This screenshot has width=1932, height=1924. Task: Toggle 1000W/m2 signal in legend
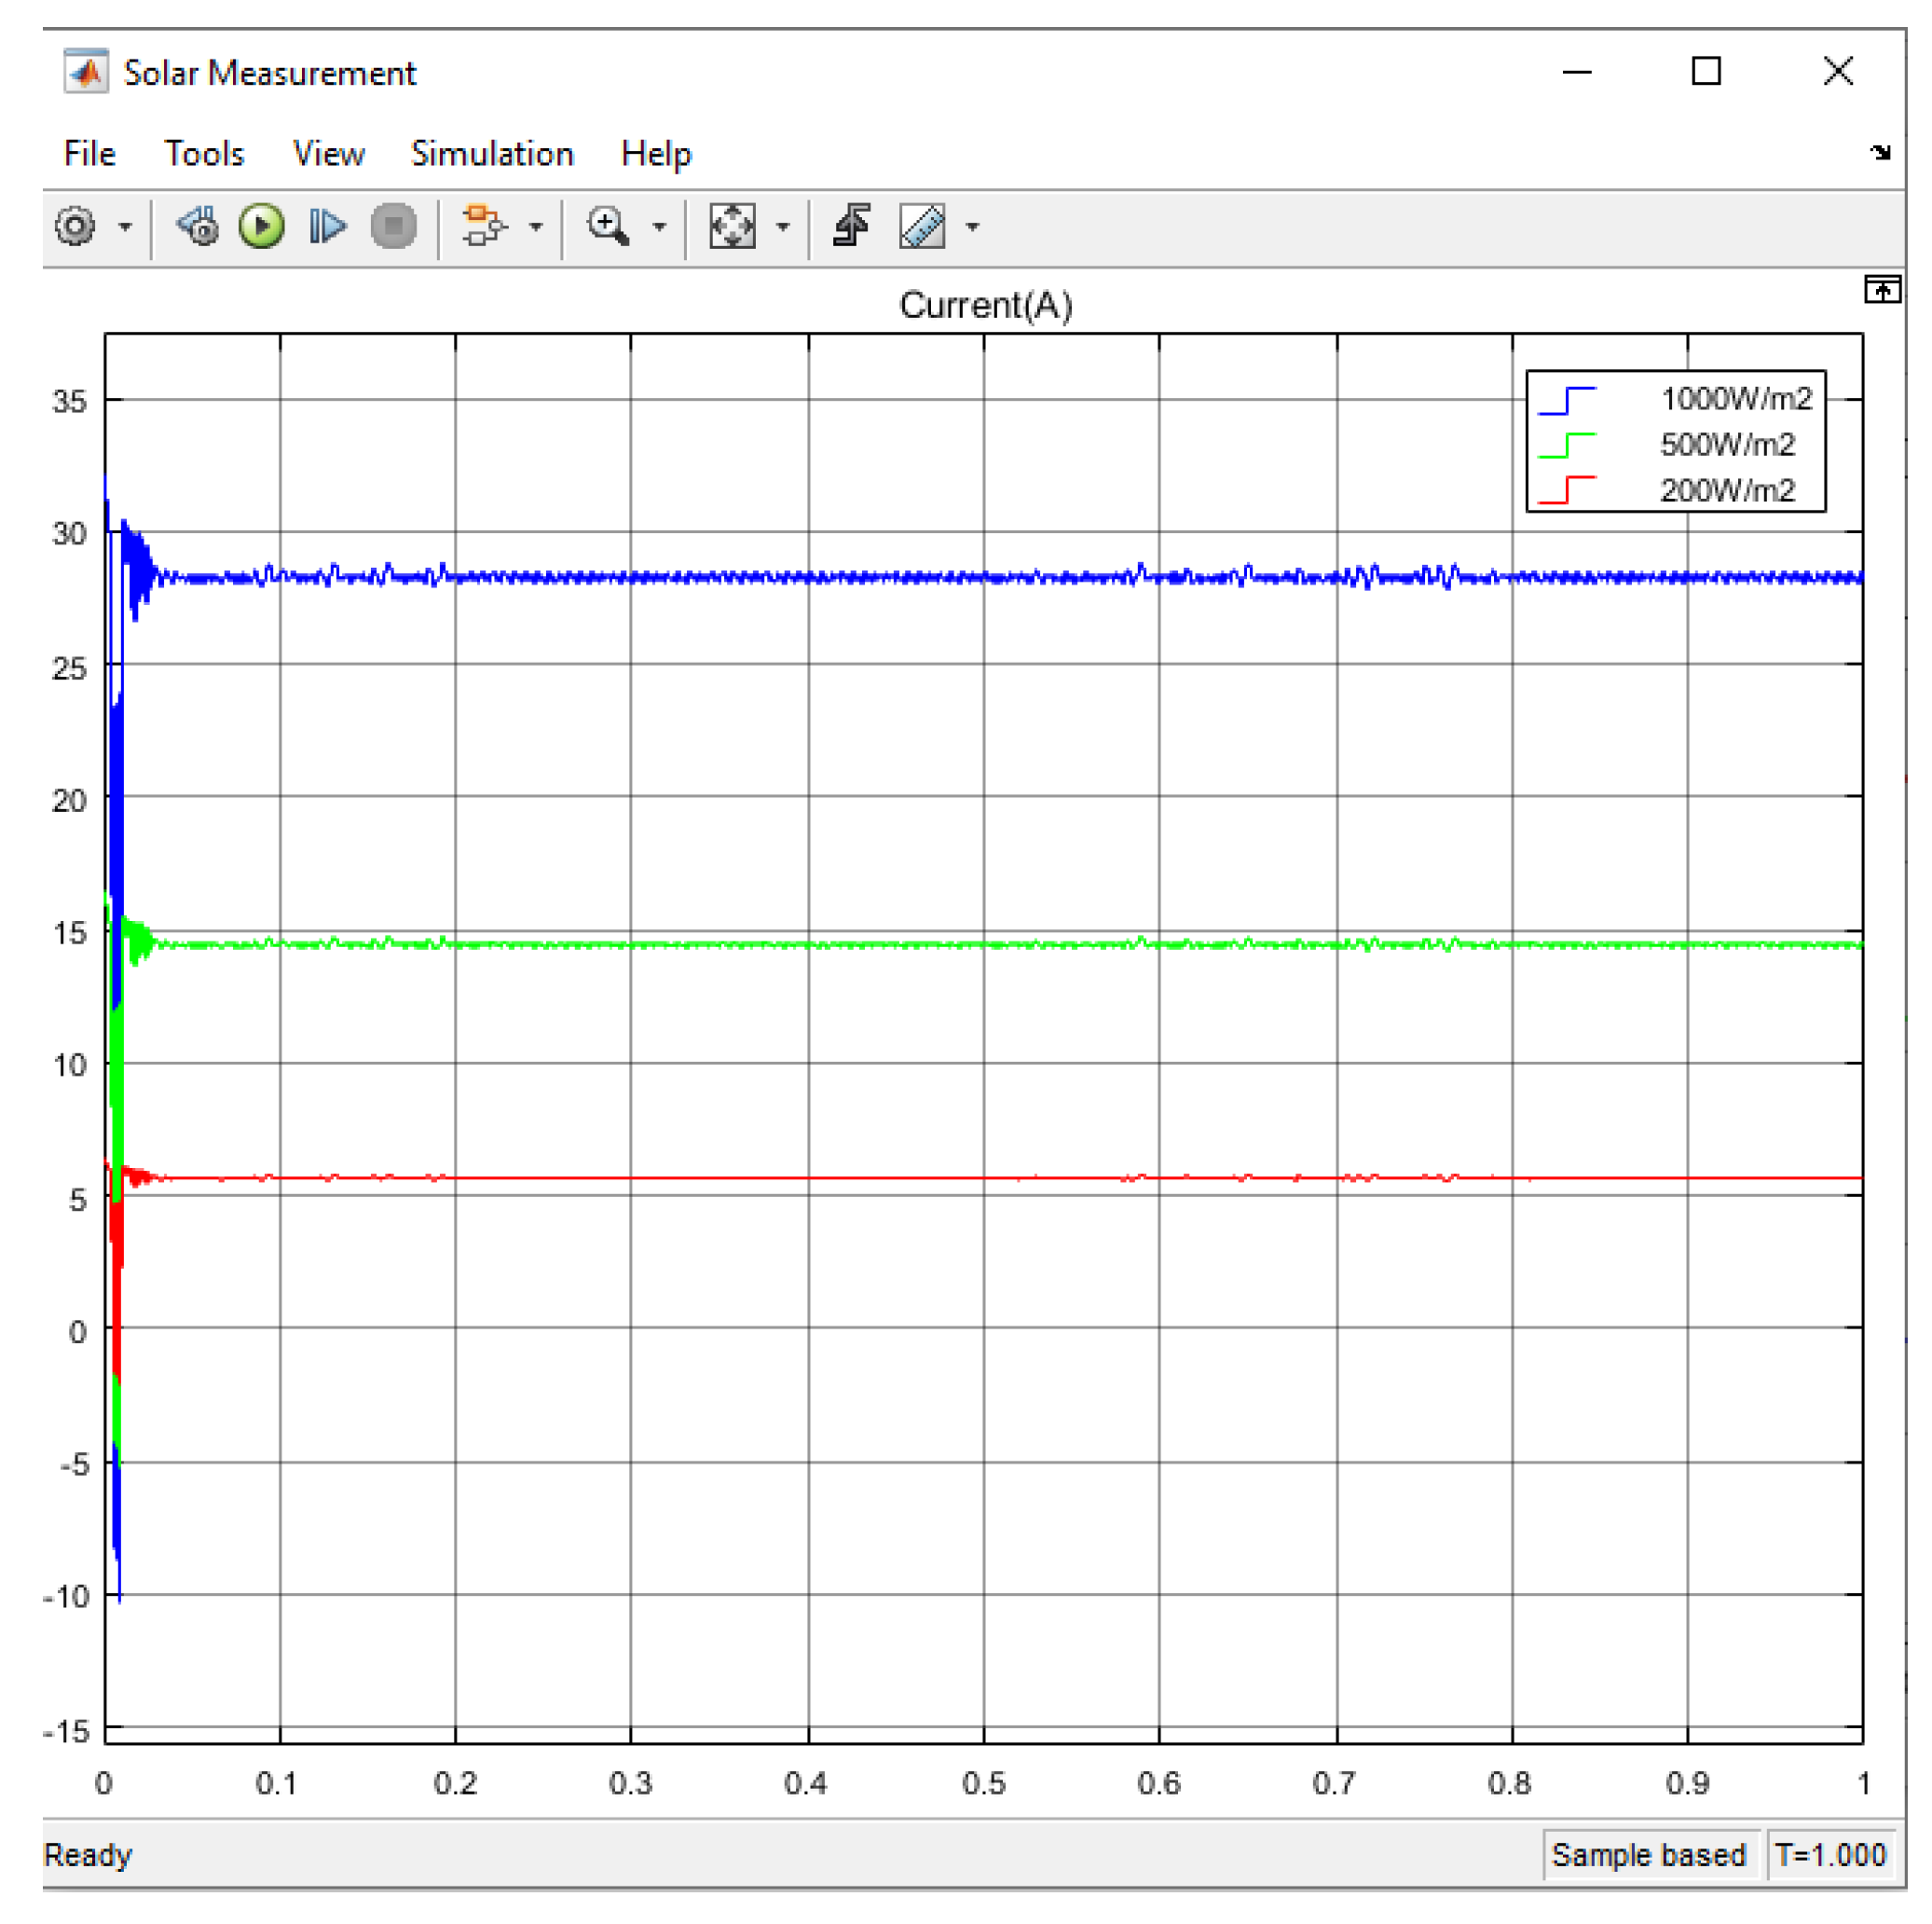[x=1735, y=400]
